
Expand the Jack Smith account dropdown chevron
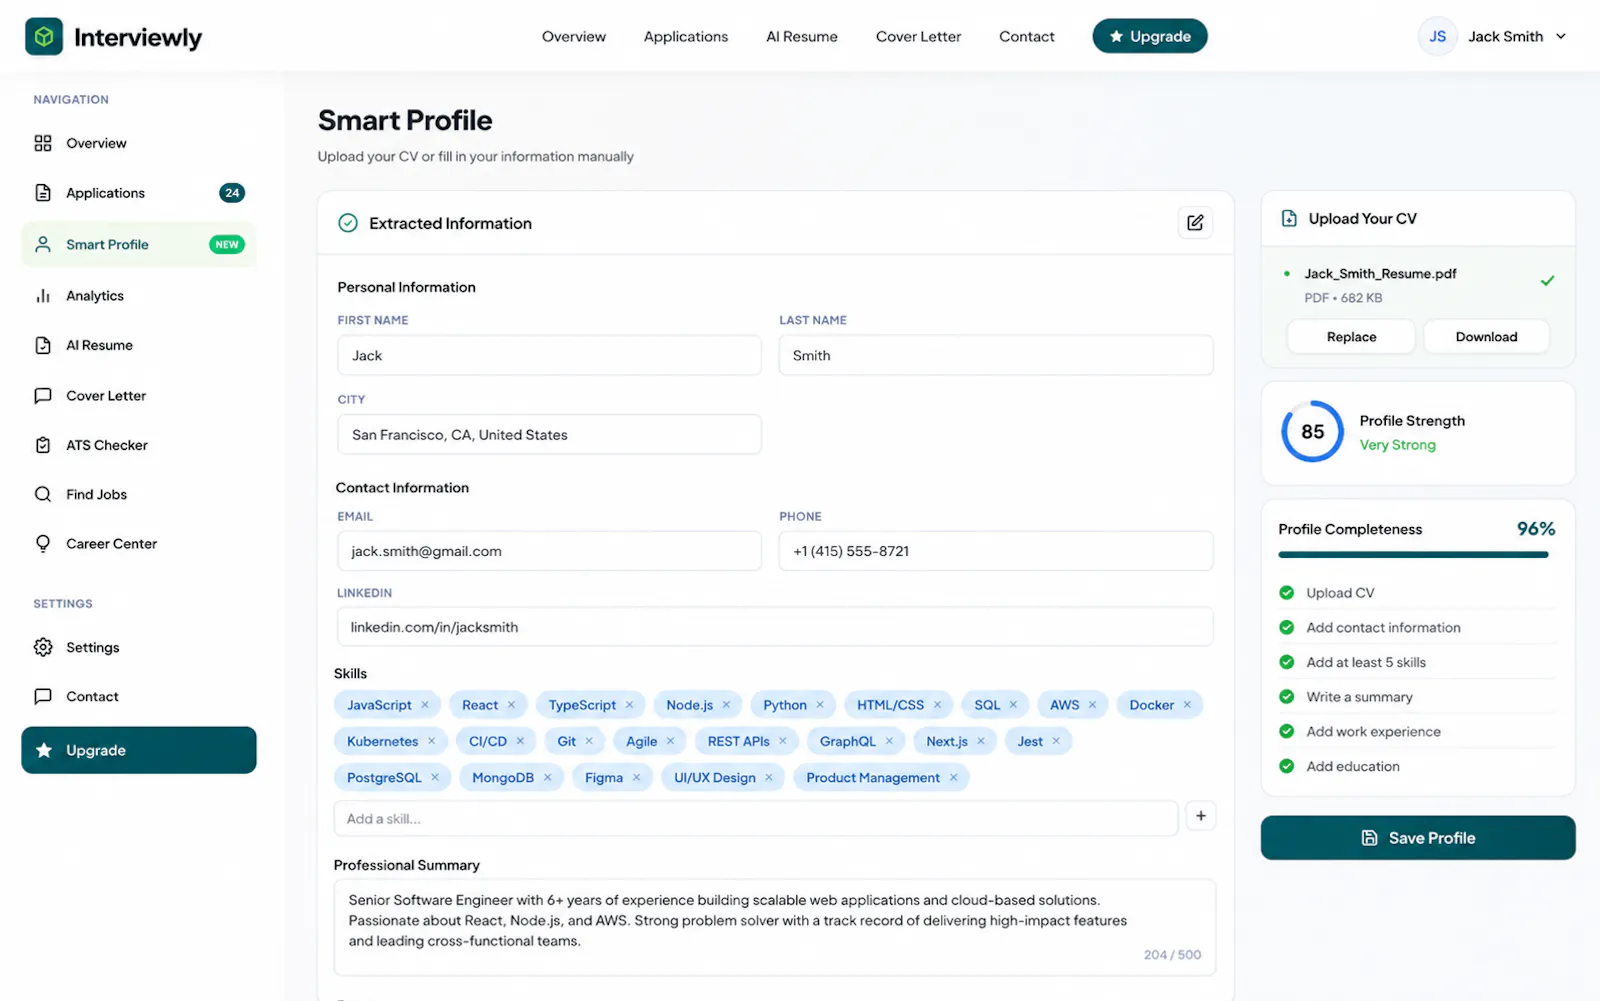(x=1560, y=37)
